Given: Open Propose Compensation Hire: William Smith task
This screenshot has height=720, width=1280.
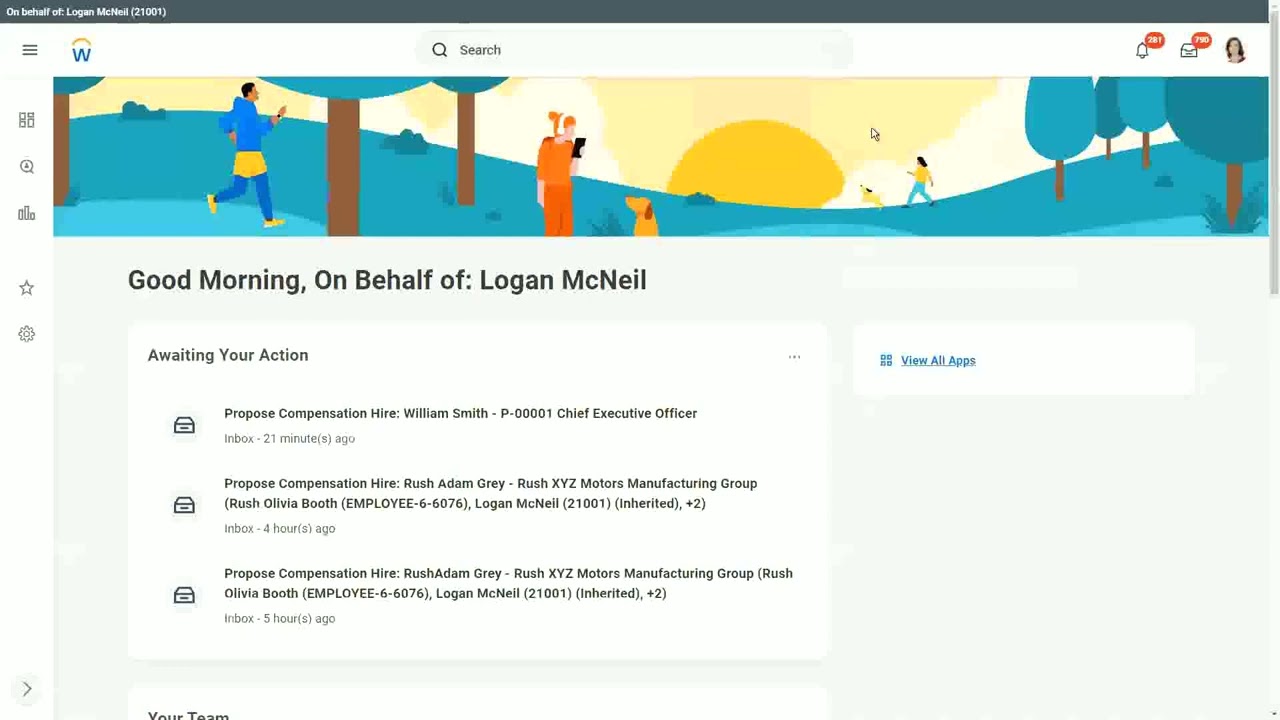Looking at the screenshot, I should tap(460, 413).
